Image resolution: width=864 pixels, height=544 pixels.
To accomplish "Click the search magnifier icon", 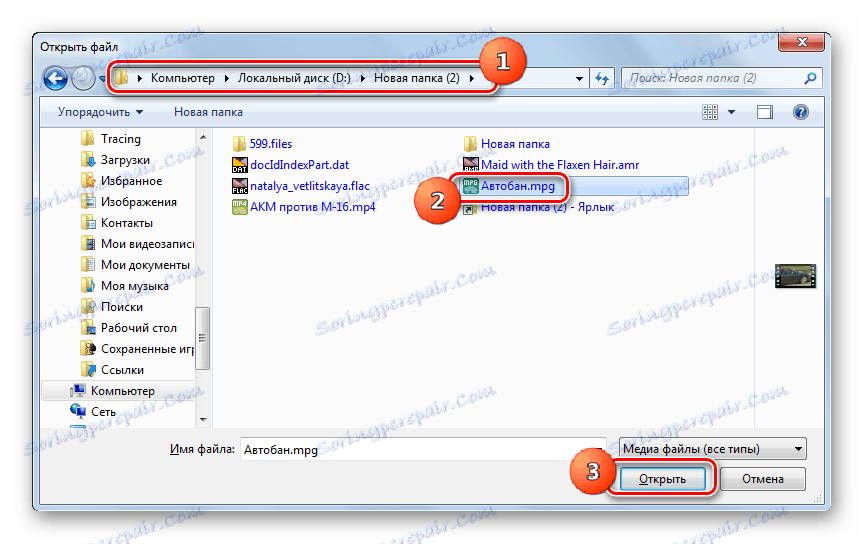I will click(x=810, y=78).
